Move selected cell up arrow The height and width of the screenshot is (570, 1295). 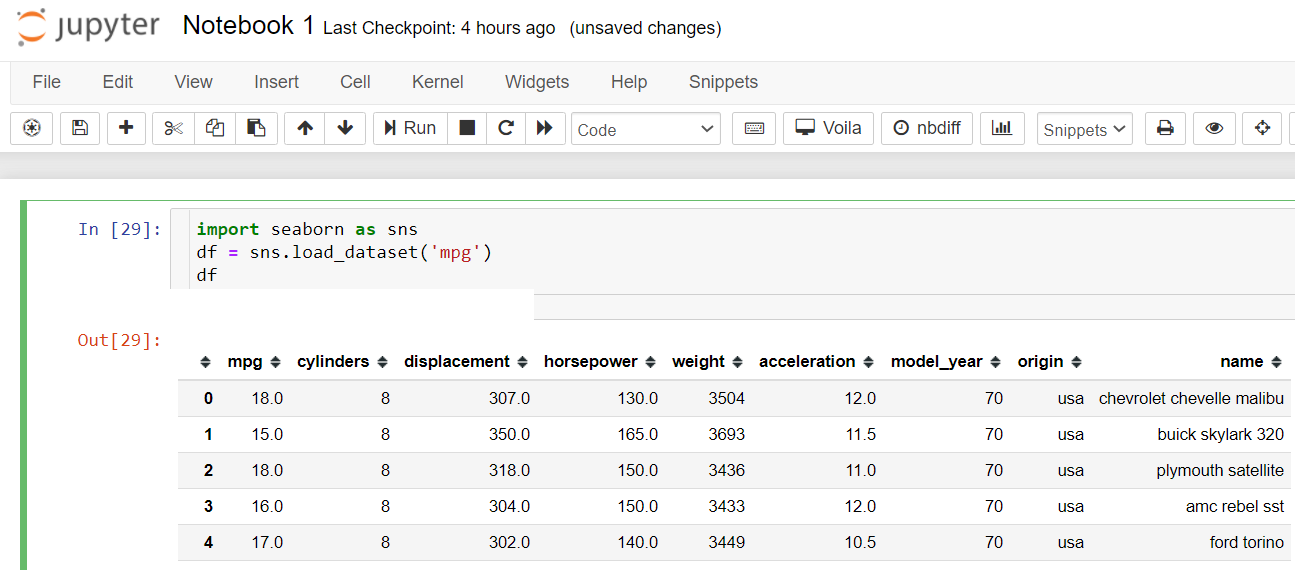coord(305,128)
